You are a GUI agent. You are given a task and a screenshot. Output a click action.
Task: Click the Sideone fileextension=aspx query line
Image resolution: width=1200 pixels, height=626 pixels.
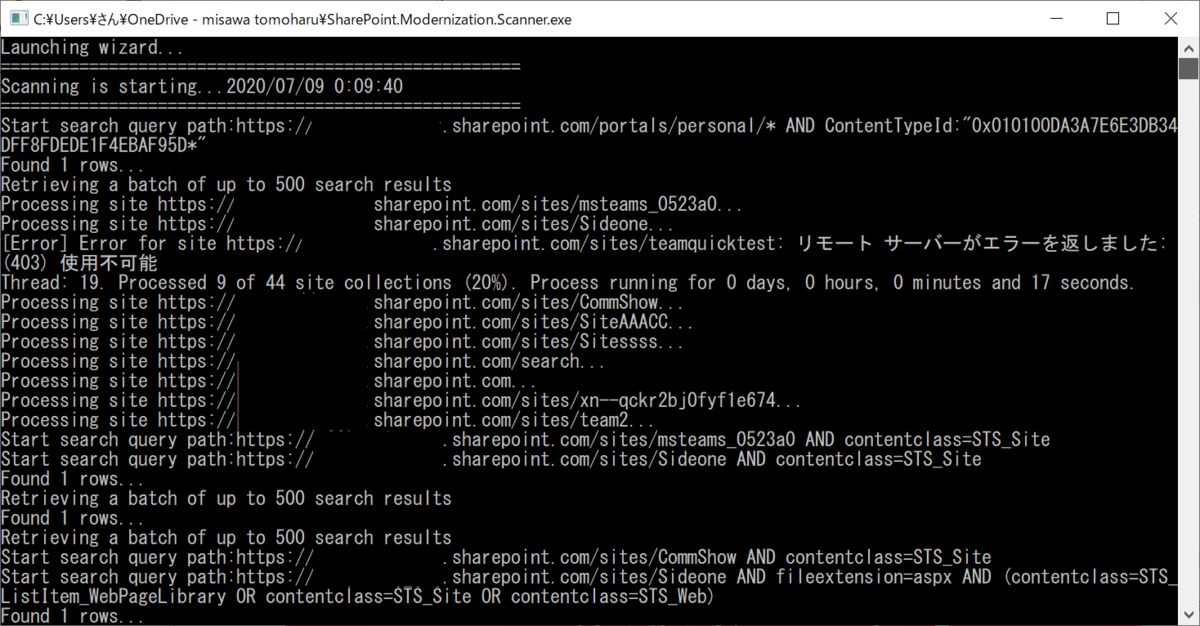pos(590,577)
